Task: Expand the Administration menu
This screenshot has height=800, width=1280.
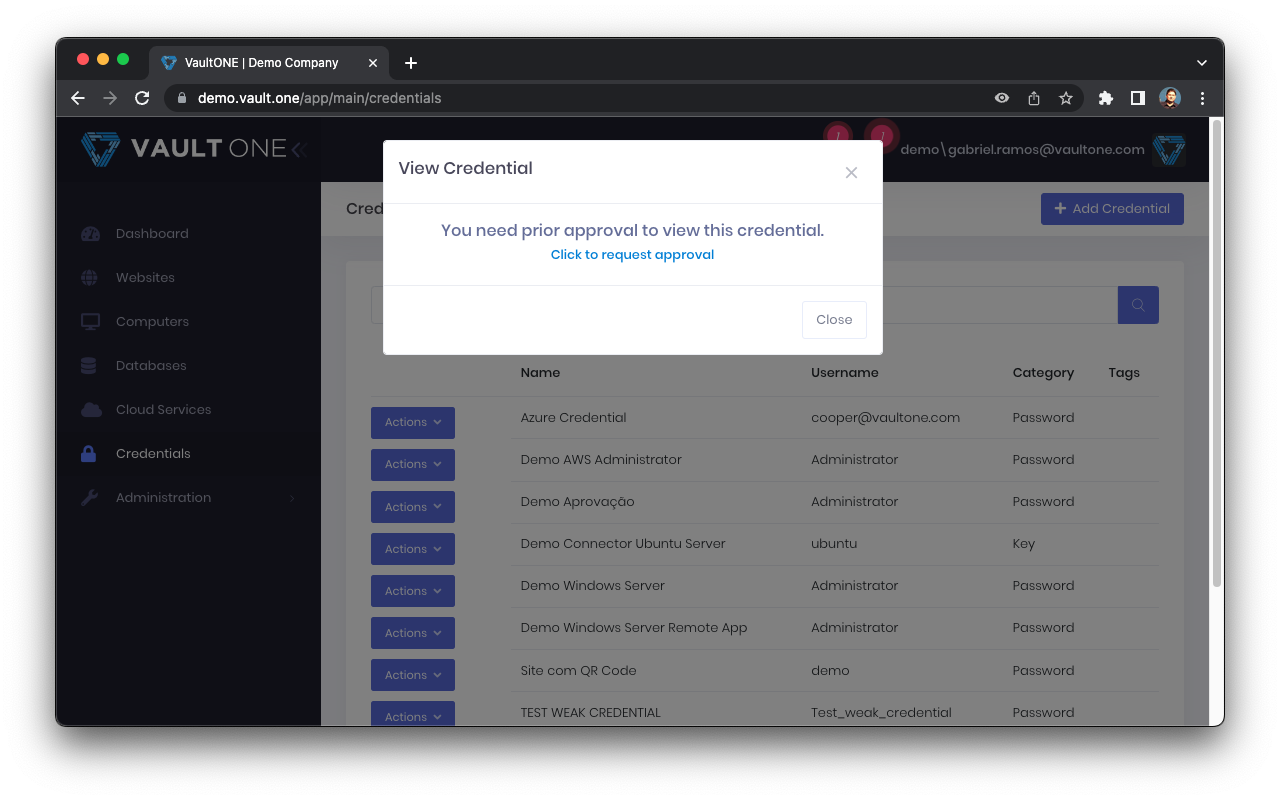Action: coord(163,497)
